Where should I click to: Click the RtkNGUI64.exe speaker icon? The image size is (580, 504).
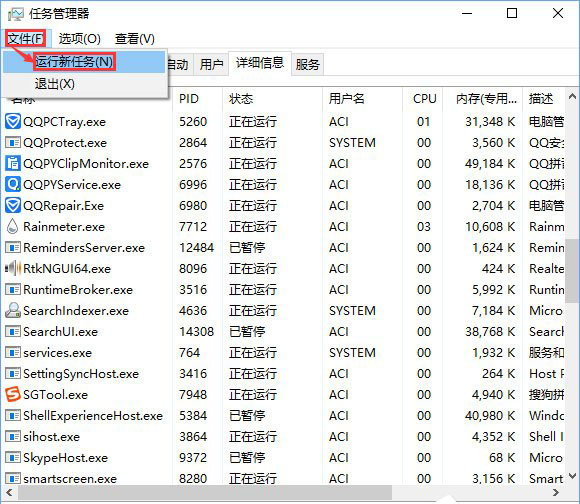13,268
